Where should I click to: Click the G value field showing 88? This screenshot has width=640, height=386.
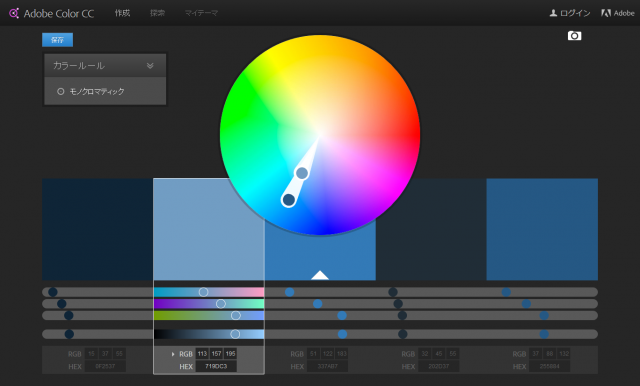coord(550,354)
